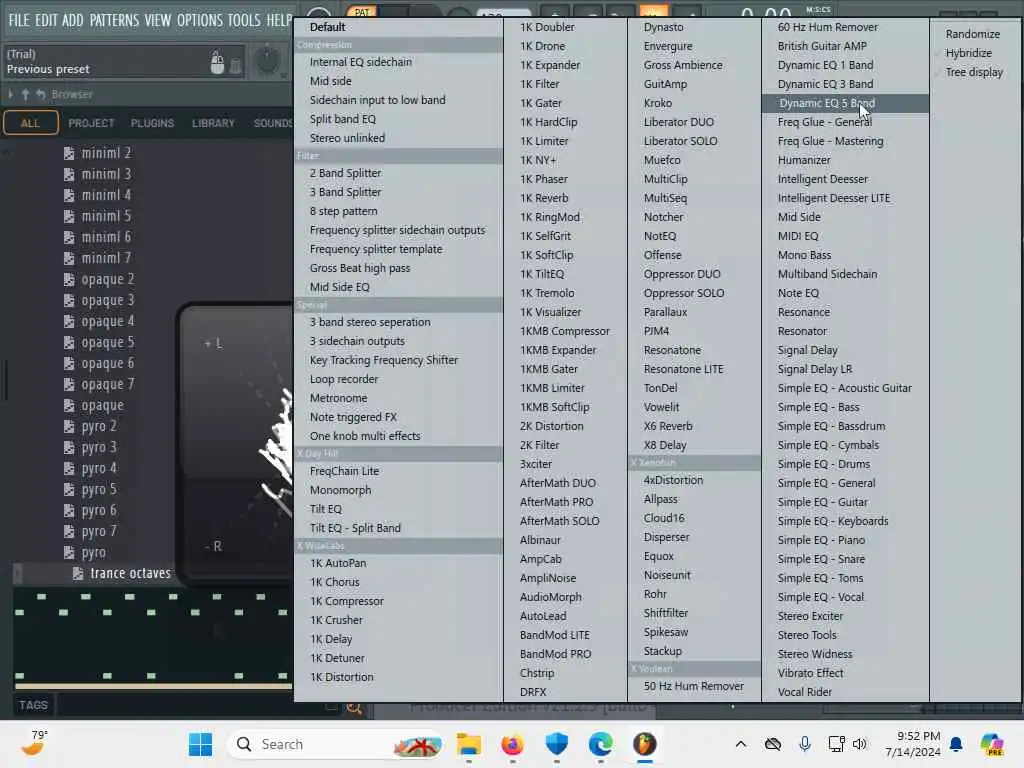The width and height of the screenshot is (1024, 768).
Task: Click the knob beside the hint panel
Action: tap(267, 61)
